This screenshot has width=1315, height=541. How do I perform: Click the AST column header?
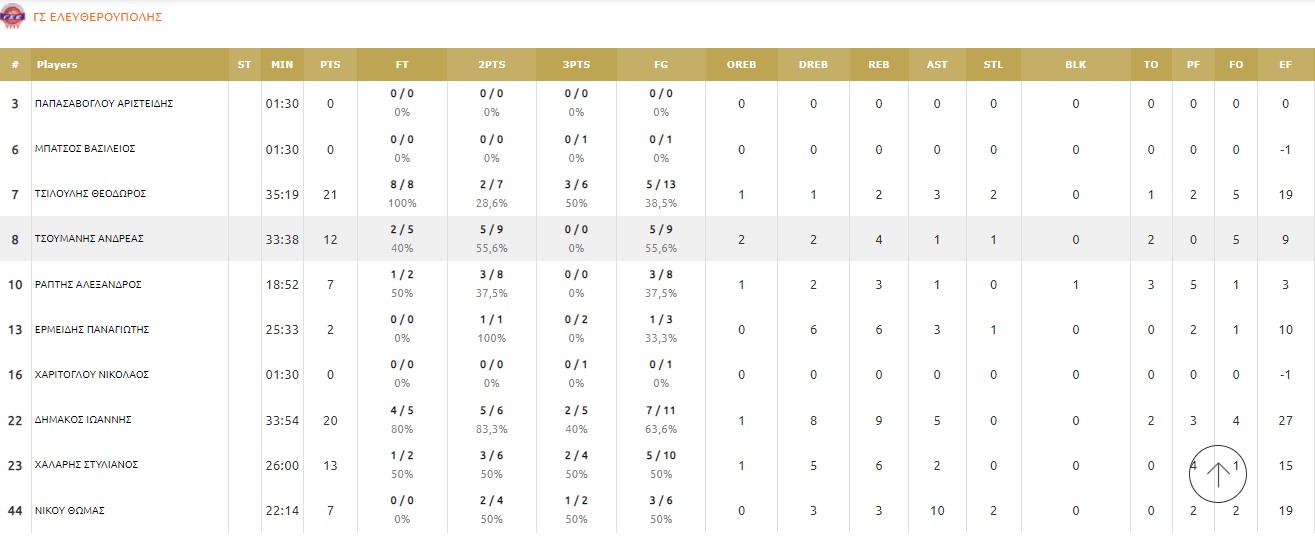click(937, 65)
